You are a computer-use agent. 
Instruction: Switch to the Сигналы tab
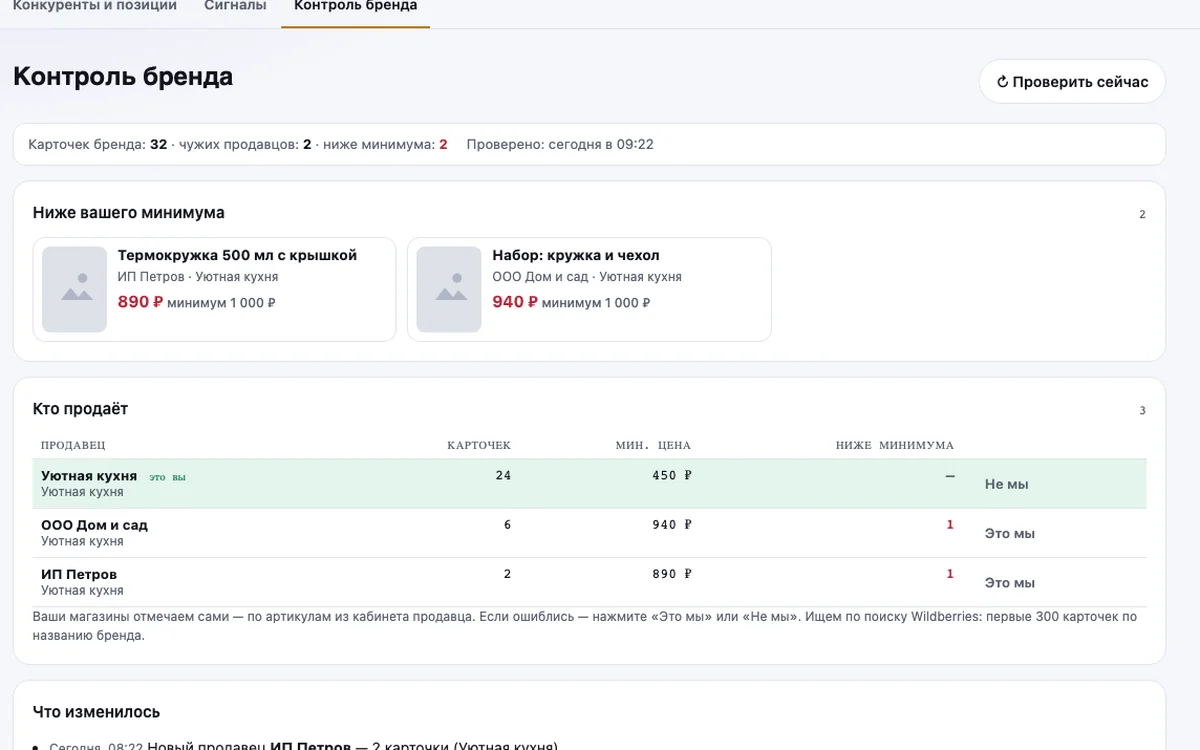[235, 6]
